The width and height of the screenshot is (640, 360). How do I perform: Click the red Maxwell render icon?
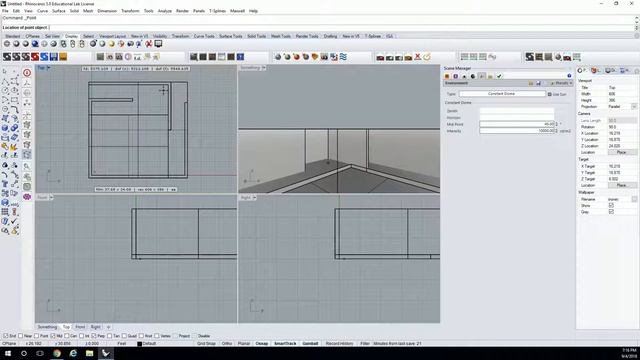[35, 57]
